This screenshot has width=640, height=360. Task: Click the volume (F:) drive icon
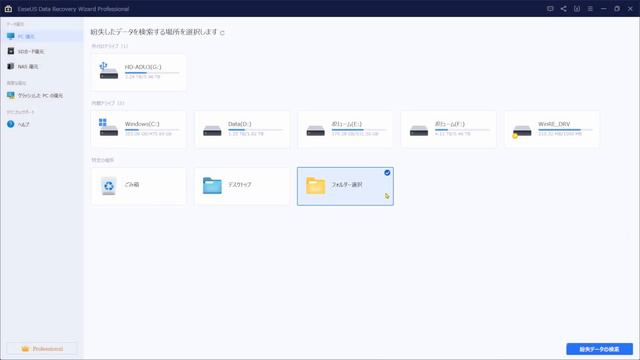pos(419,131)
